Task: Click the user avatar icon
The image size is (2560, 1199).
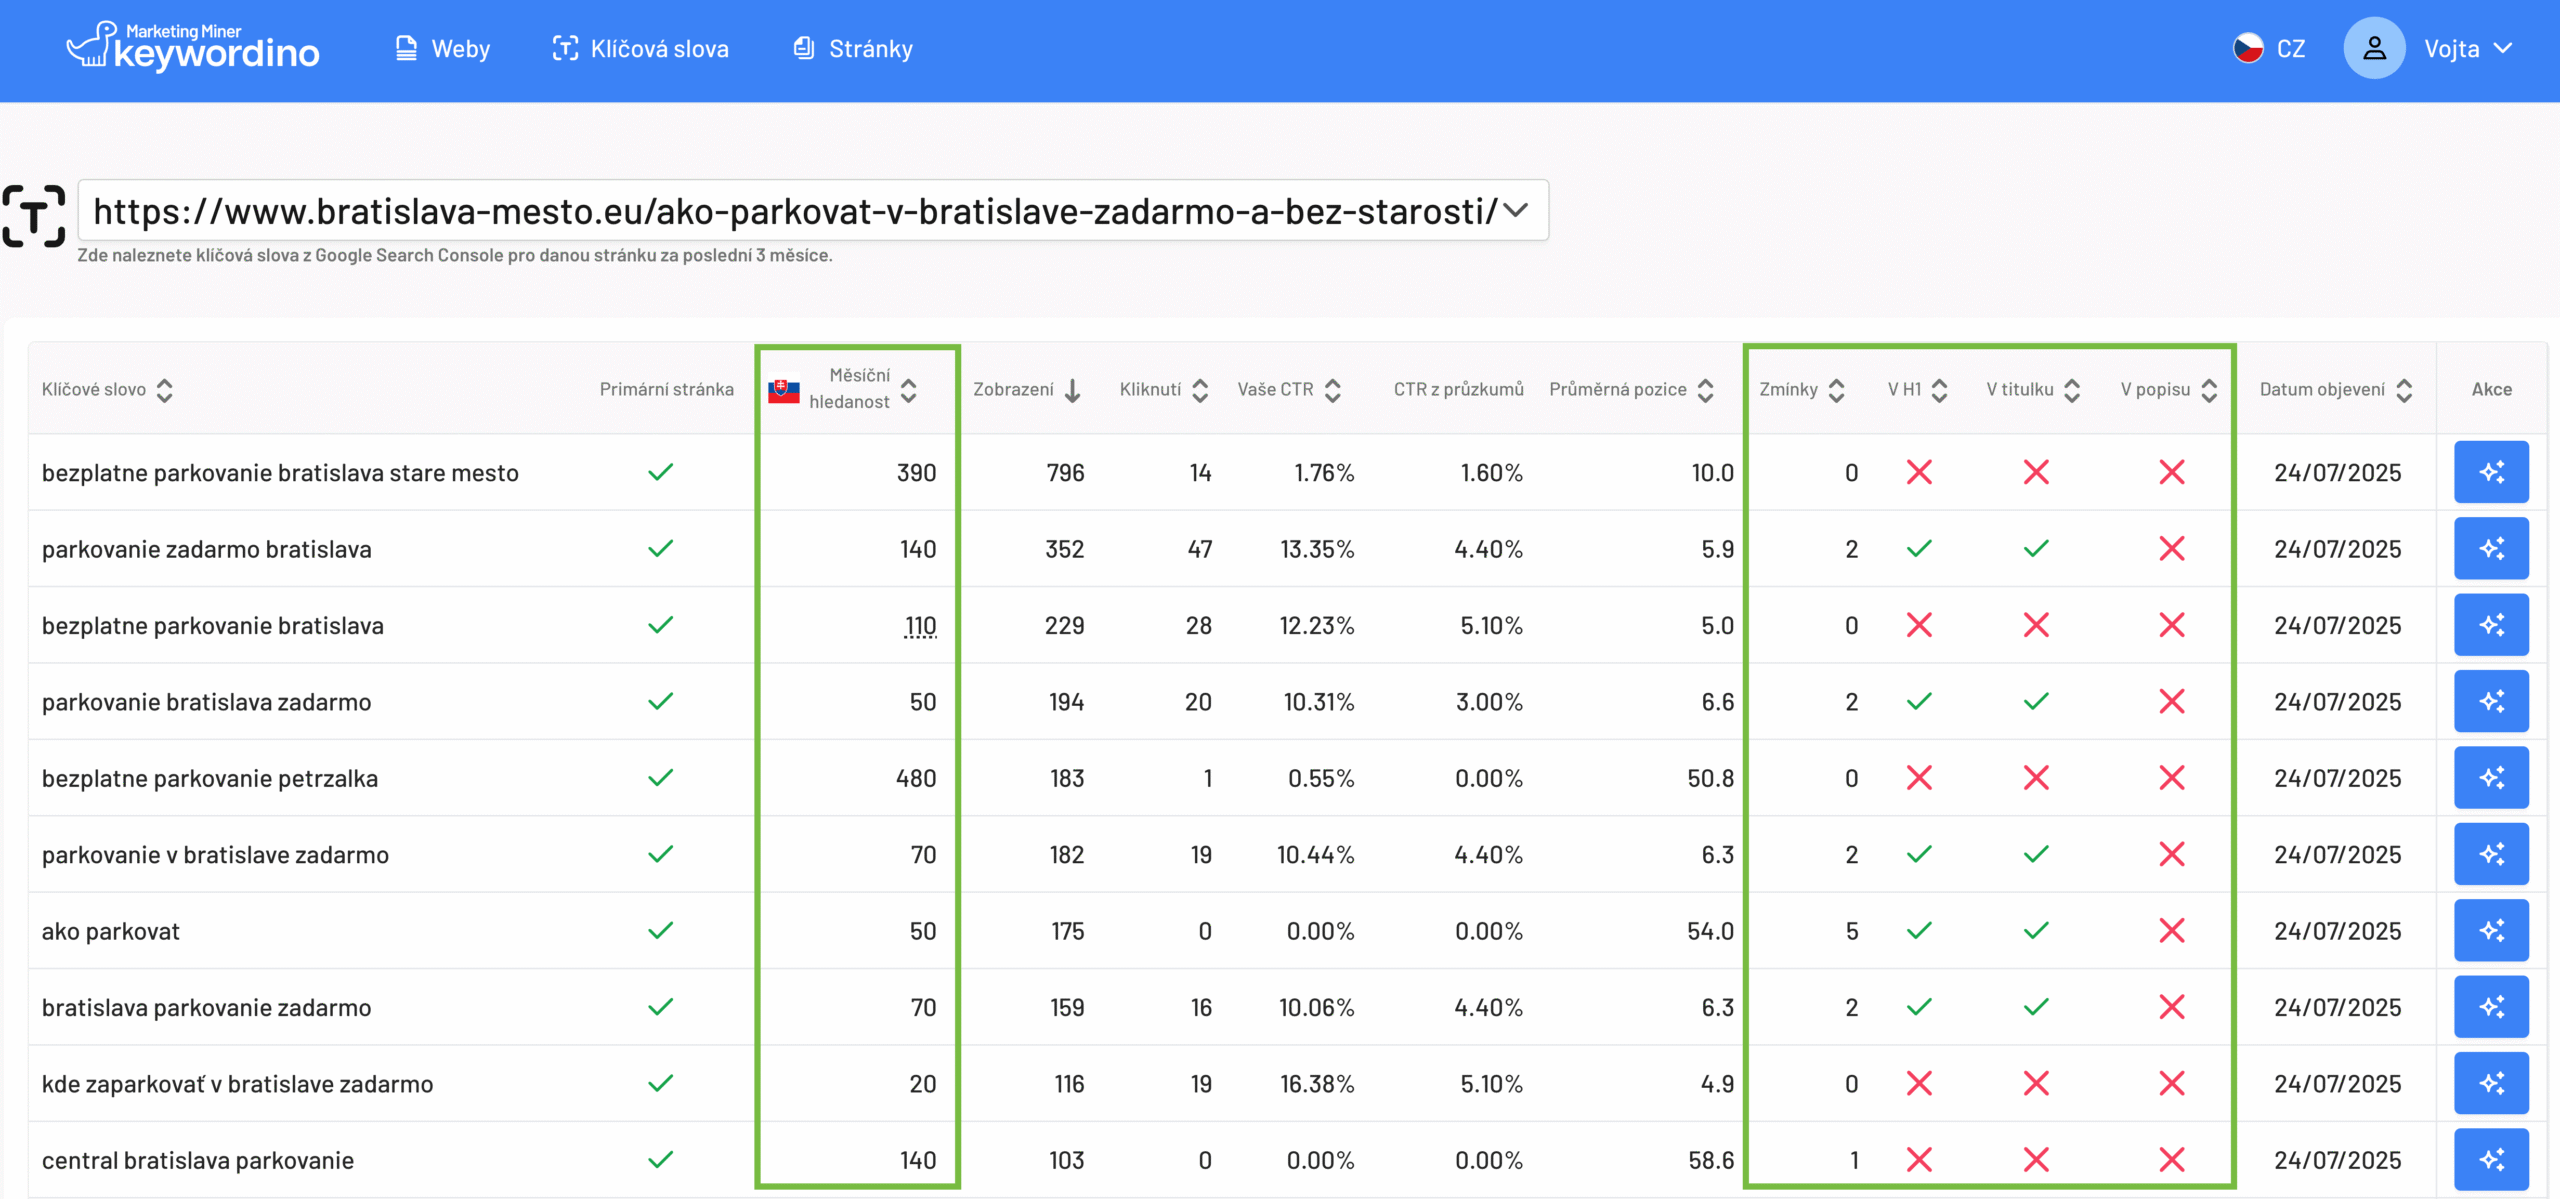Action: tap(2374, 48)
